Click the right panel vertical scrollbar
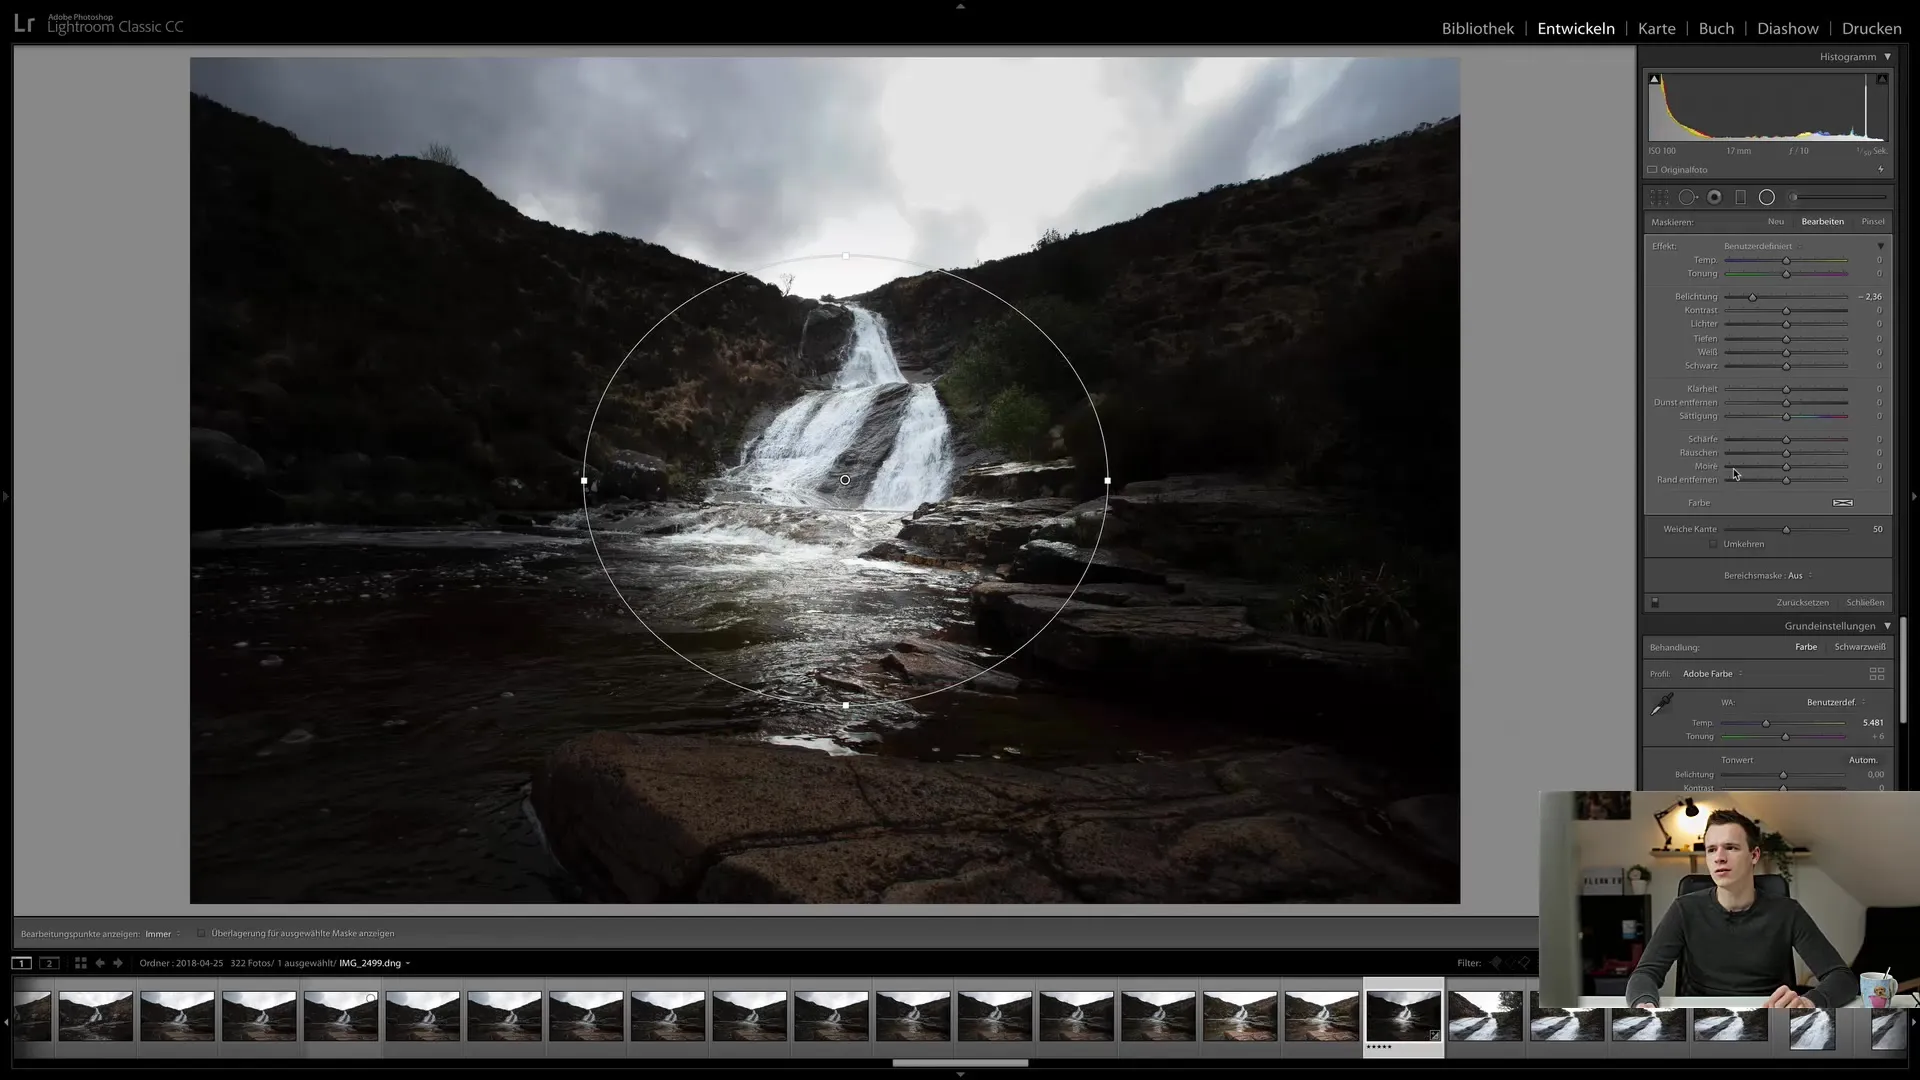Image resolution: width=1920 pixels, height=1080 pixels. [1903, 670]
